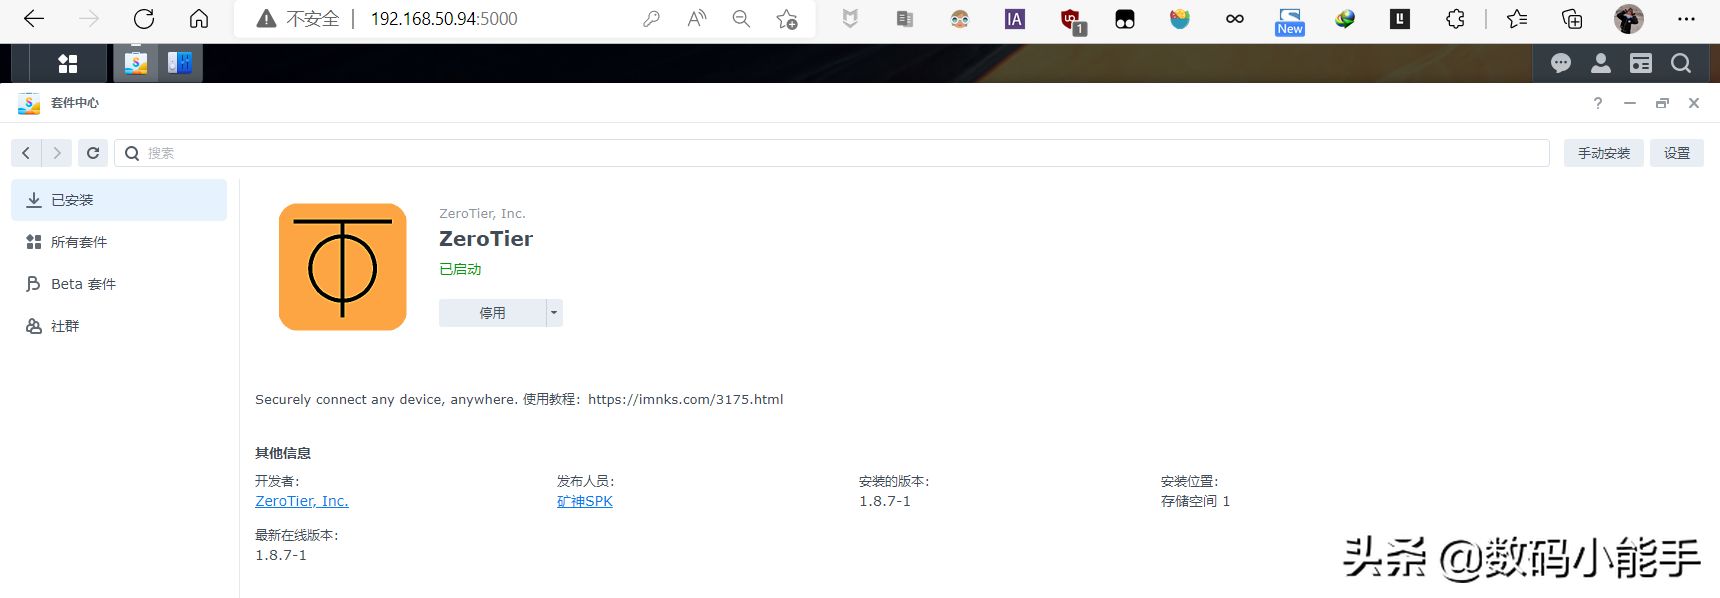The image size is (1720, 598).
Task: Click the Package Center help question mark
Action: click(1598, 103)
